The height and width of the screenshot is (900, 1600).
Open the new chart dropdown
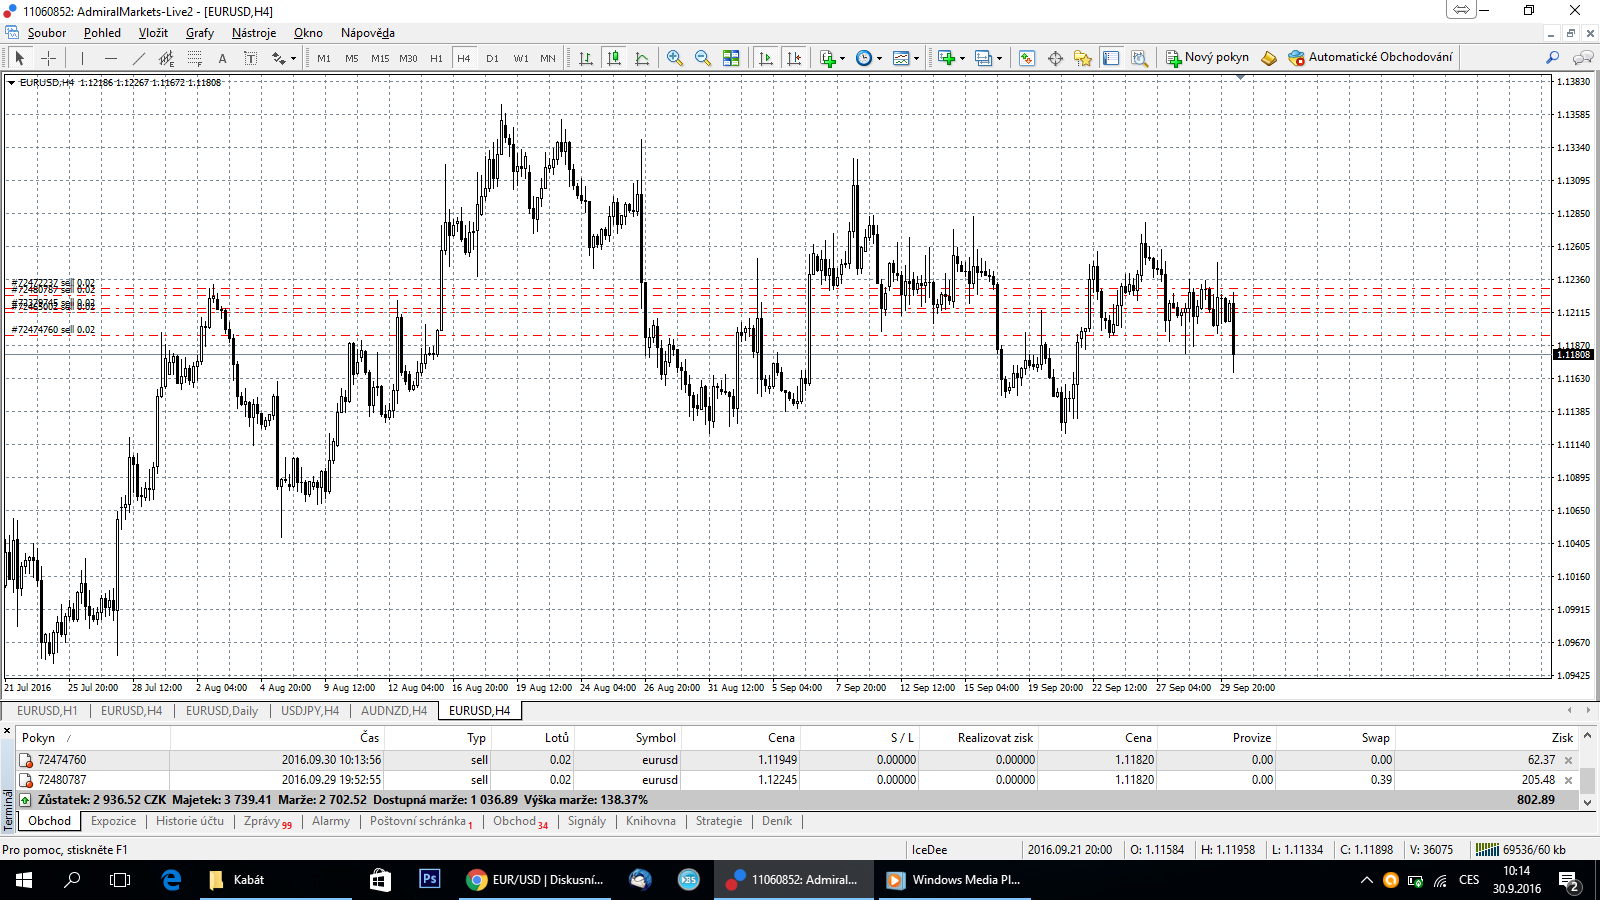tap(951, 58)
